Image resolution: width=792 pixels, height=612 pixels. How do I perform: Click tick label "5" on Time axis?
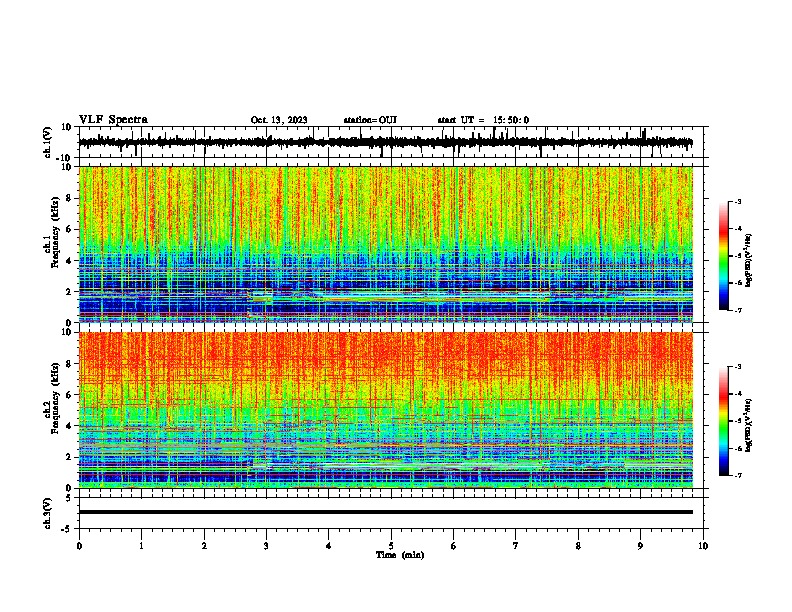click(x=391, y=546)
